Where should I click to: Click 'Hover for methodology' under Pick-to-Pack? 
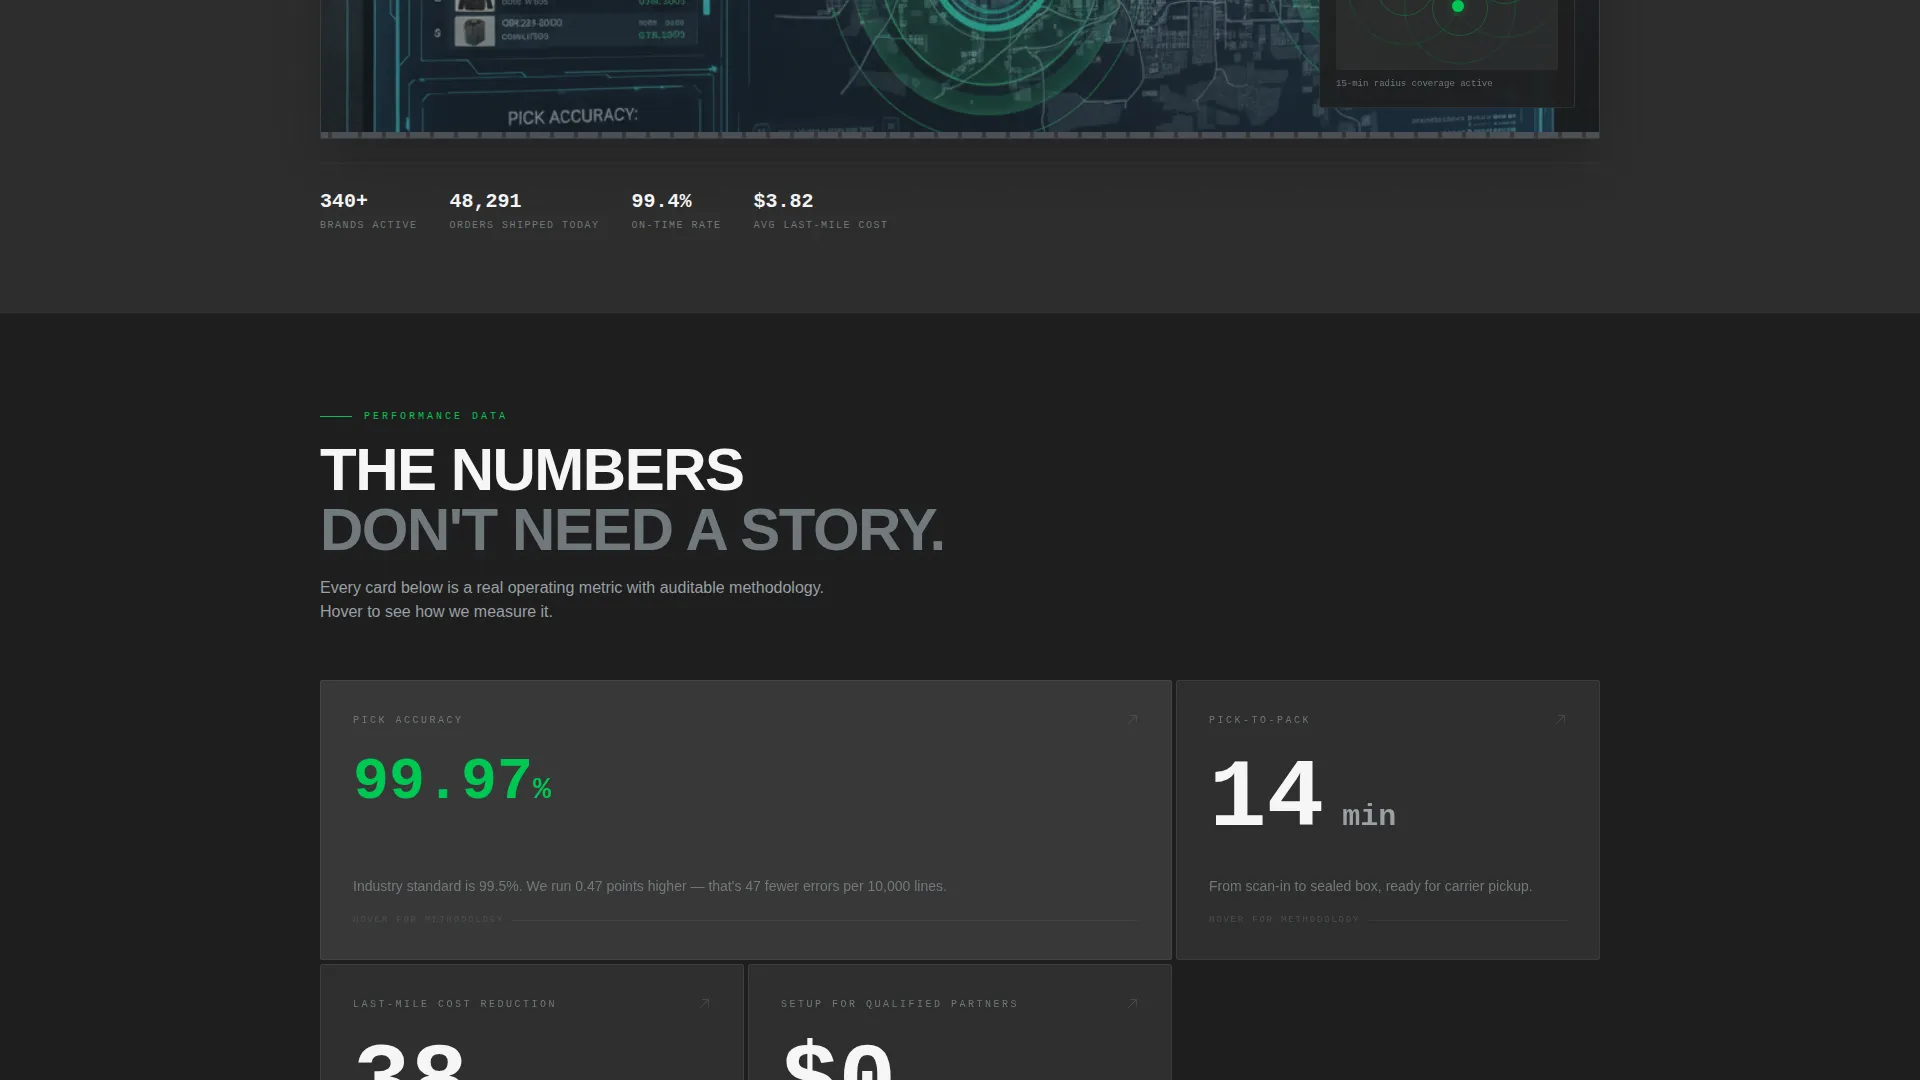coord(1284,919)
